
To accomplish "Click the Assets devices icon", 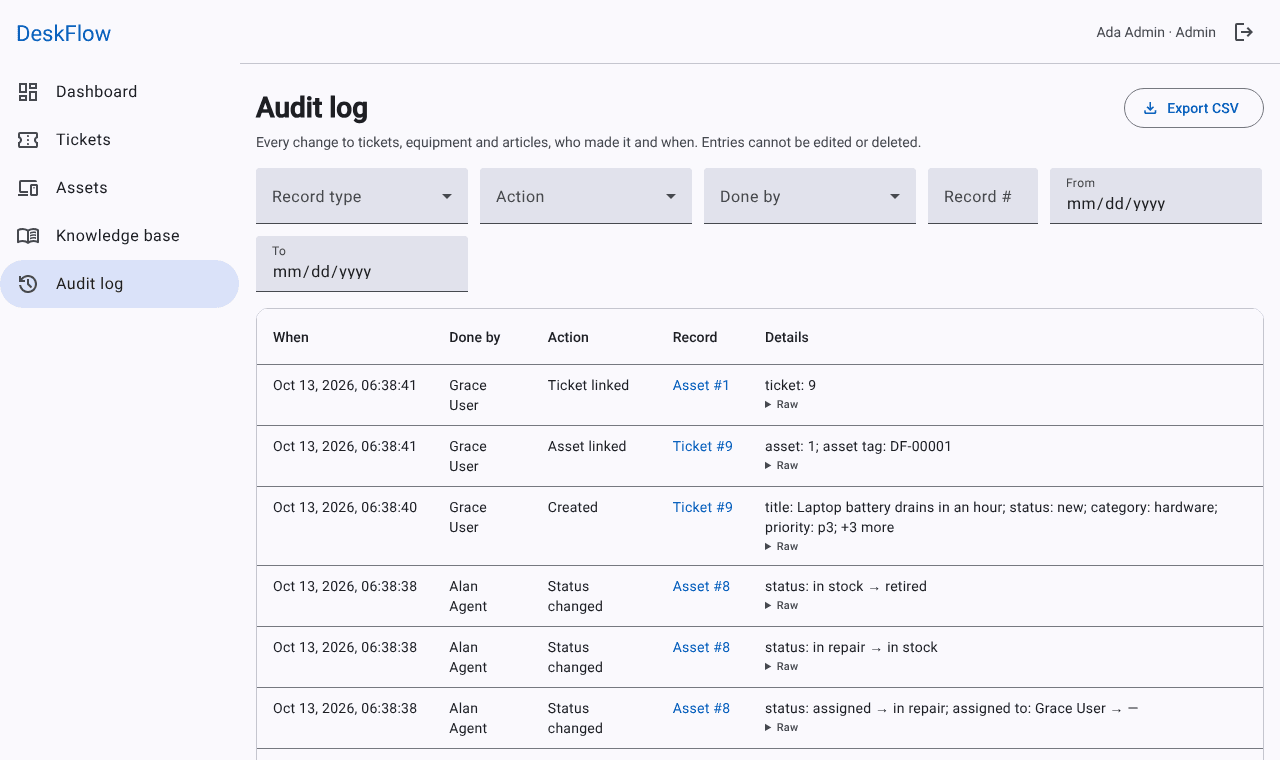I will [x=28, y=188].
